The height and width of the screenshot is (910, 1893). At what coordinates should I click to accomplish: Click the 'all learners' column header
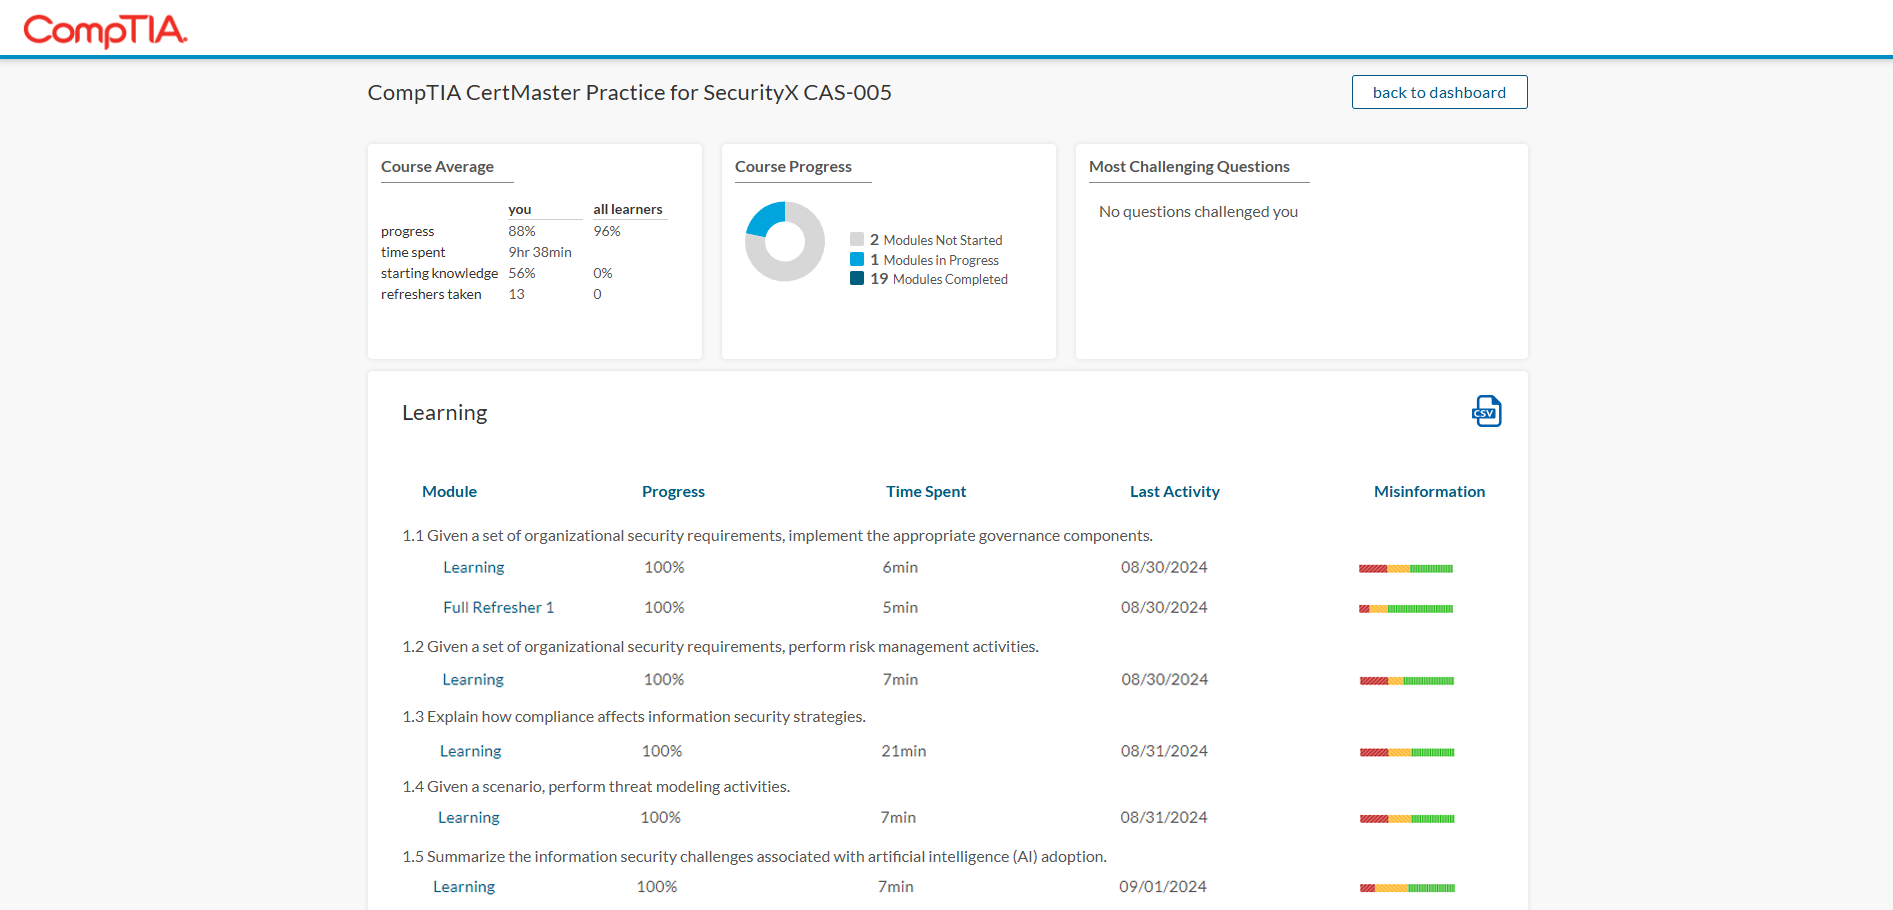[628, 209]
